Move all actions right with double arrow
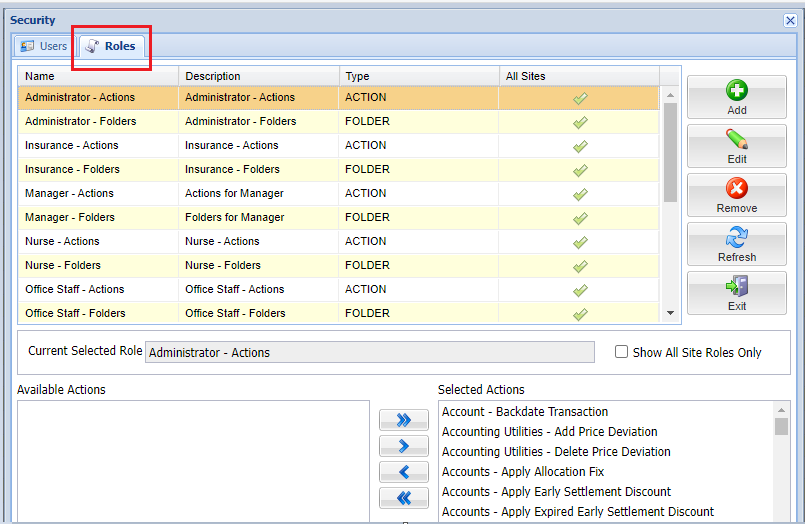This screenshot has width=805, height=524. (404, 420)
